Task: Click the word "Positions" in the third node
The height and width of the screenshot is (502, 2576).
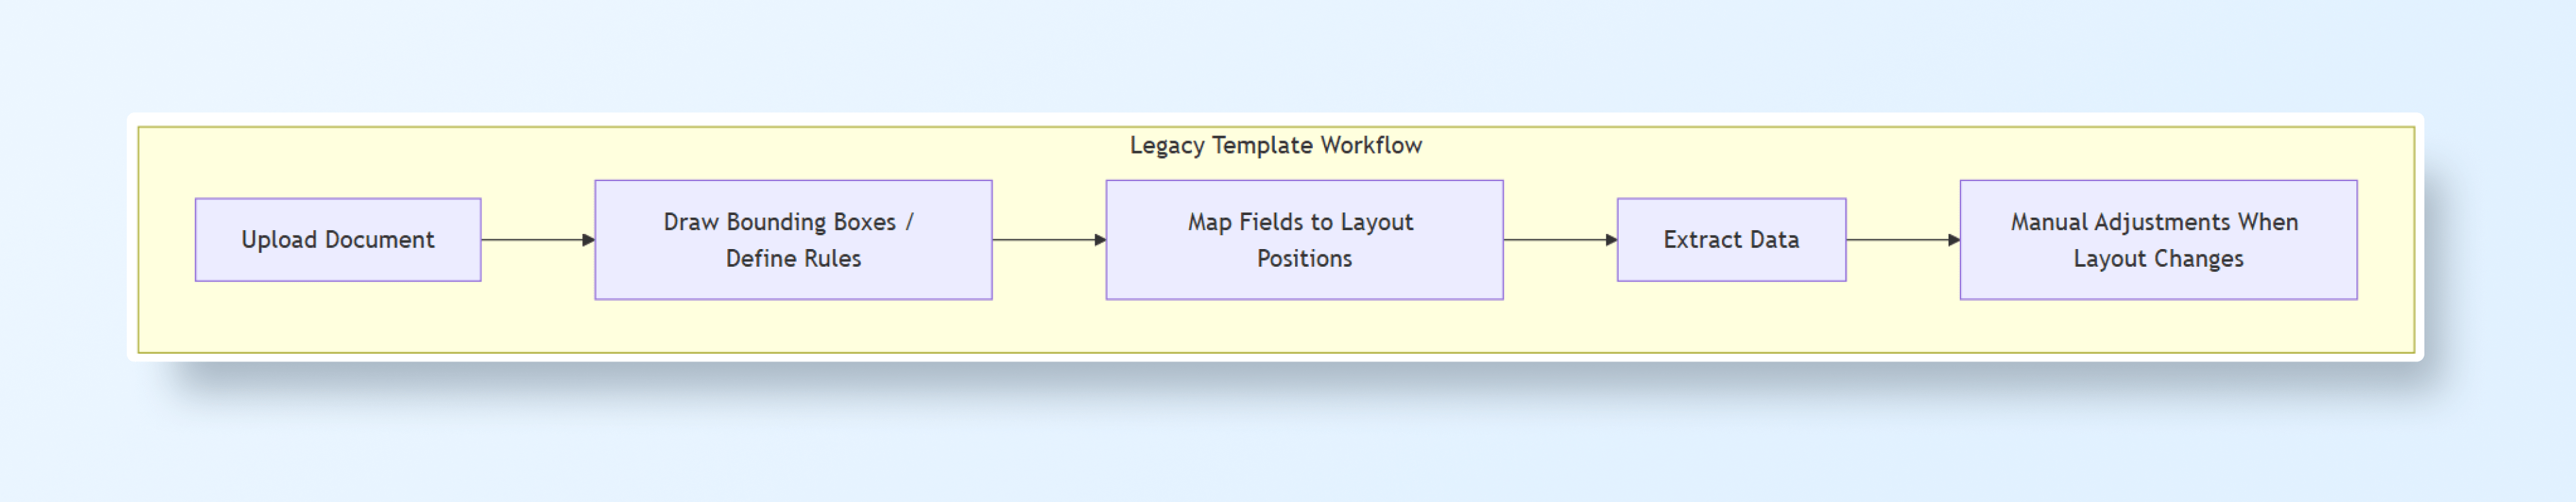Action: click(1304, 259)
